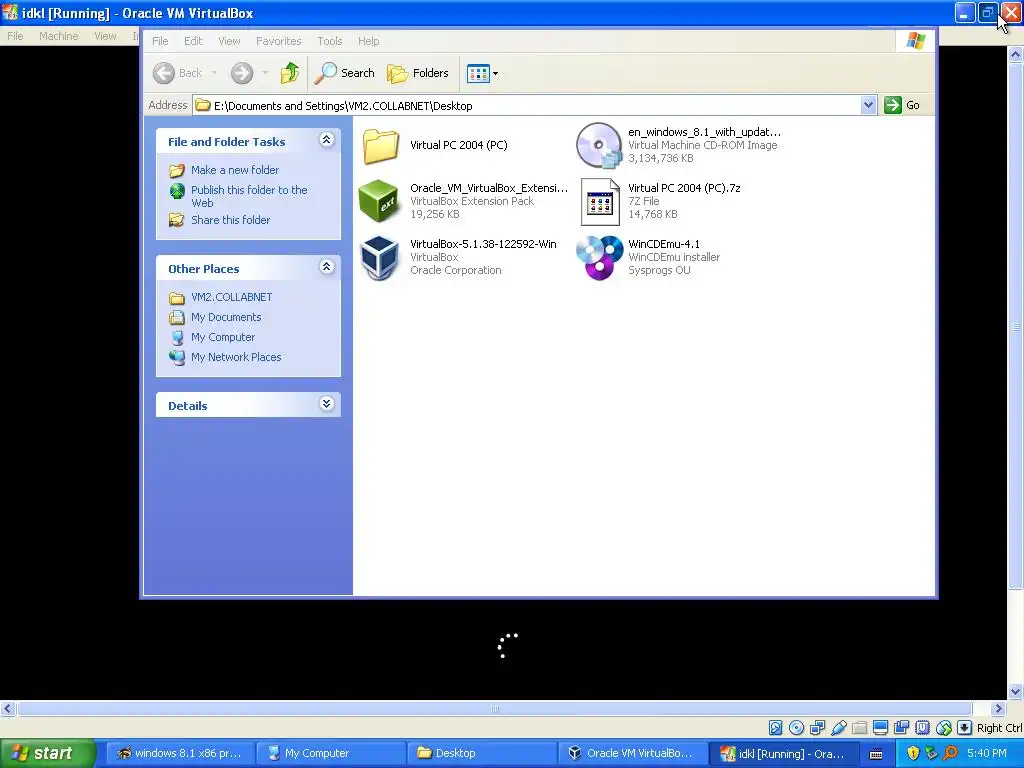Click the security shield tray icon

(x=913, y=753)
